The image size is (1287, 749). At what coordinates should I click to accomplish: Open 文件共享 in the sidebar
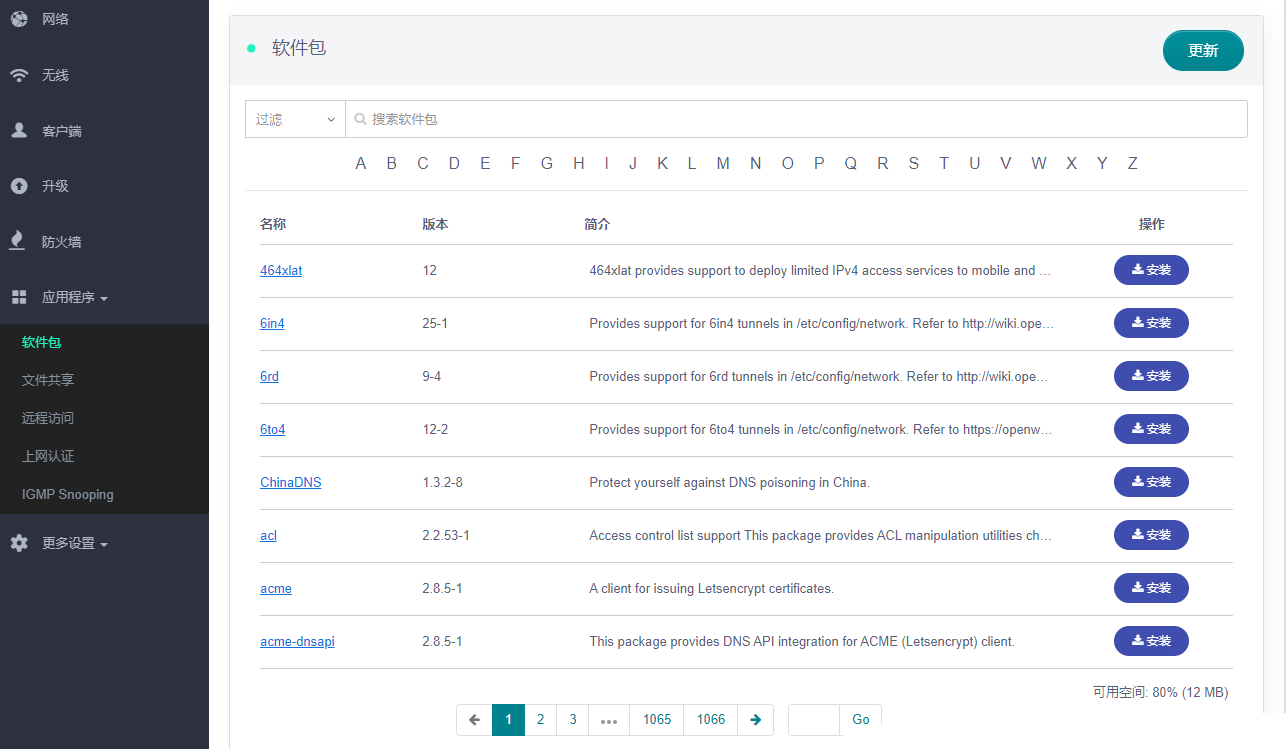pyautogui.click(x=48, y=380)
